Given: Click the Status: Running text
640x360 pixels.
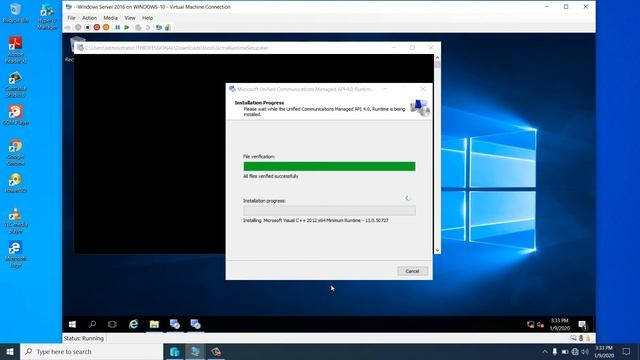Looking at the screenshot, I should [84, 338].
